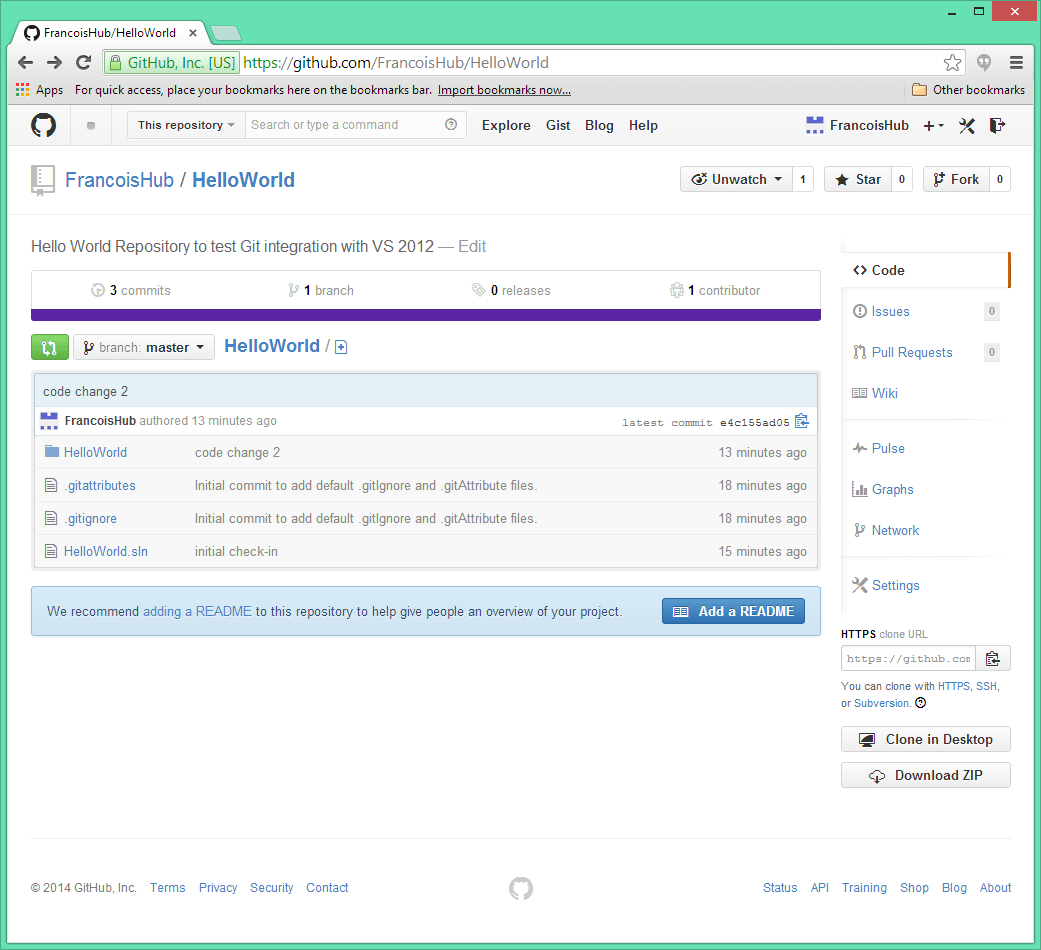
Task: Click the purple language bar
Action: [x=426, y=315]
